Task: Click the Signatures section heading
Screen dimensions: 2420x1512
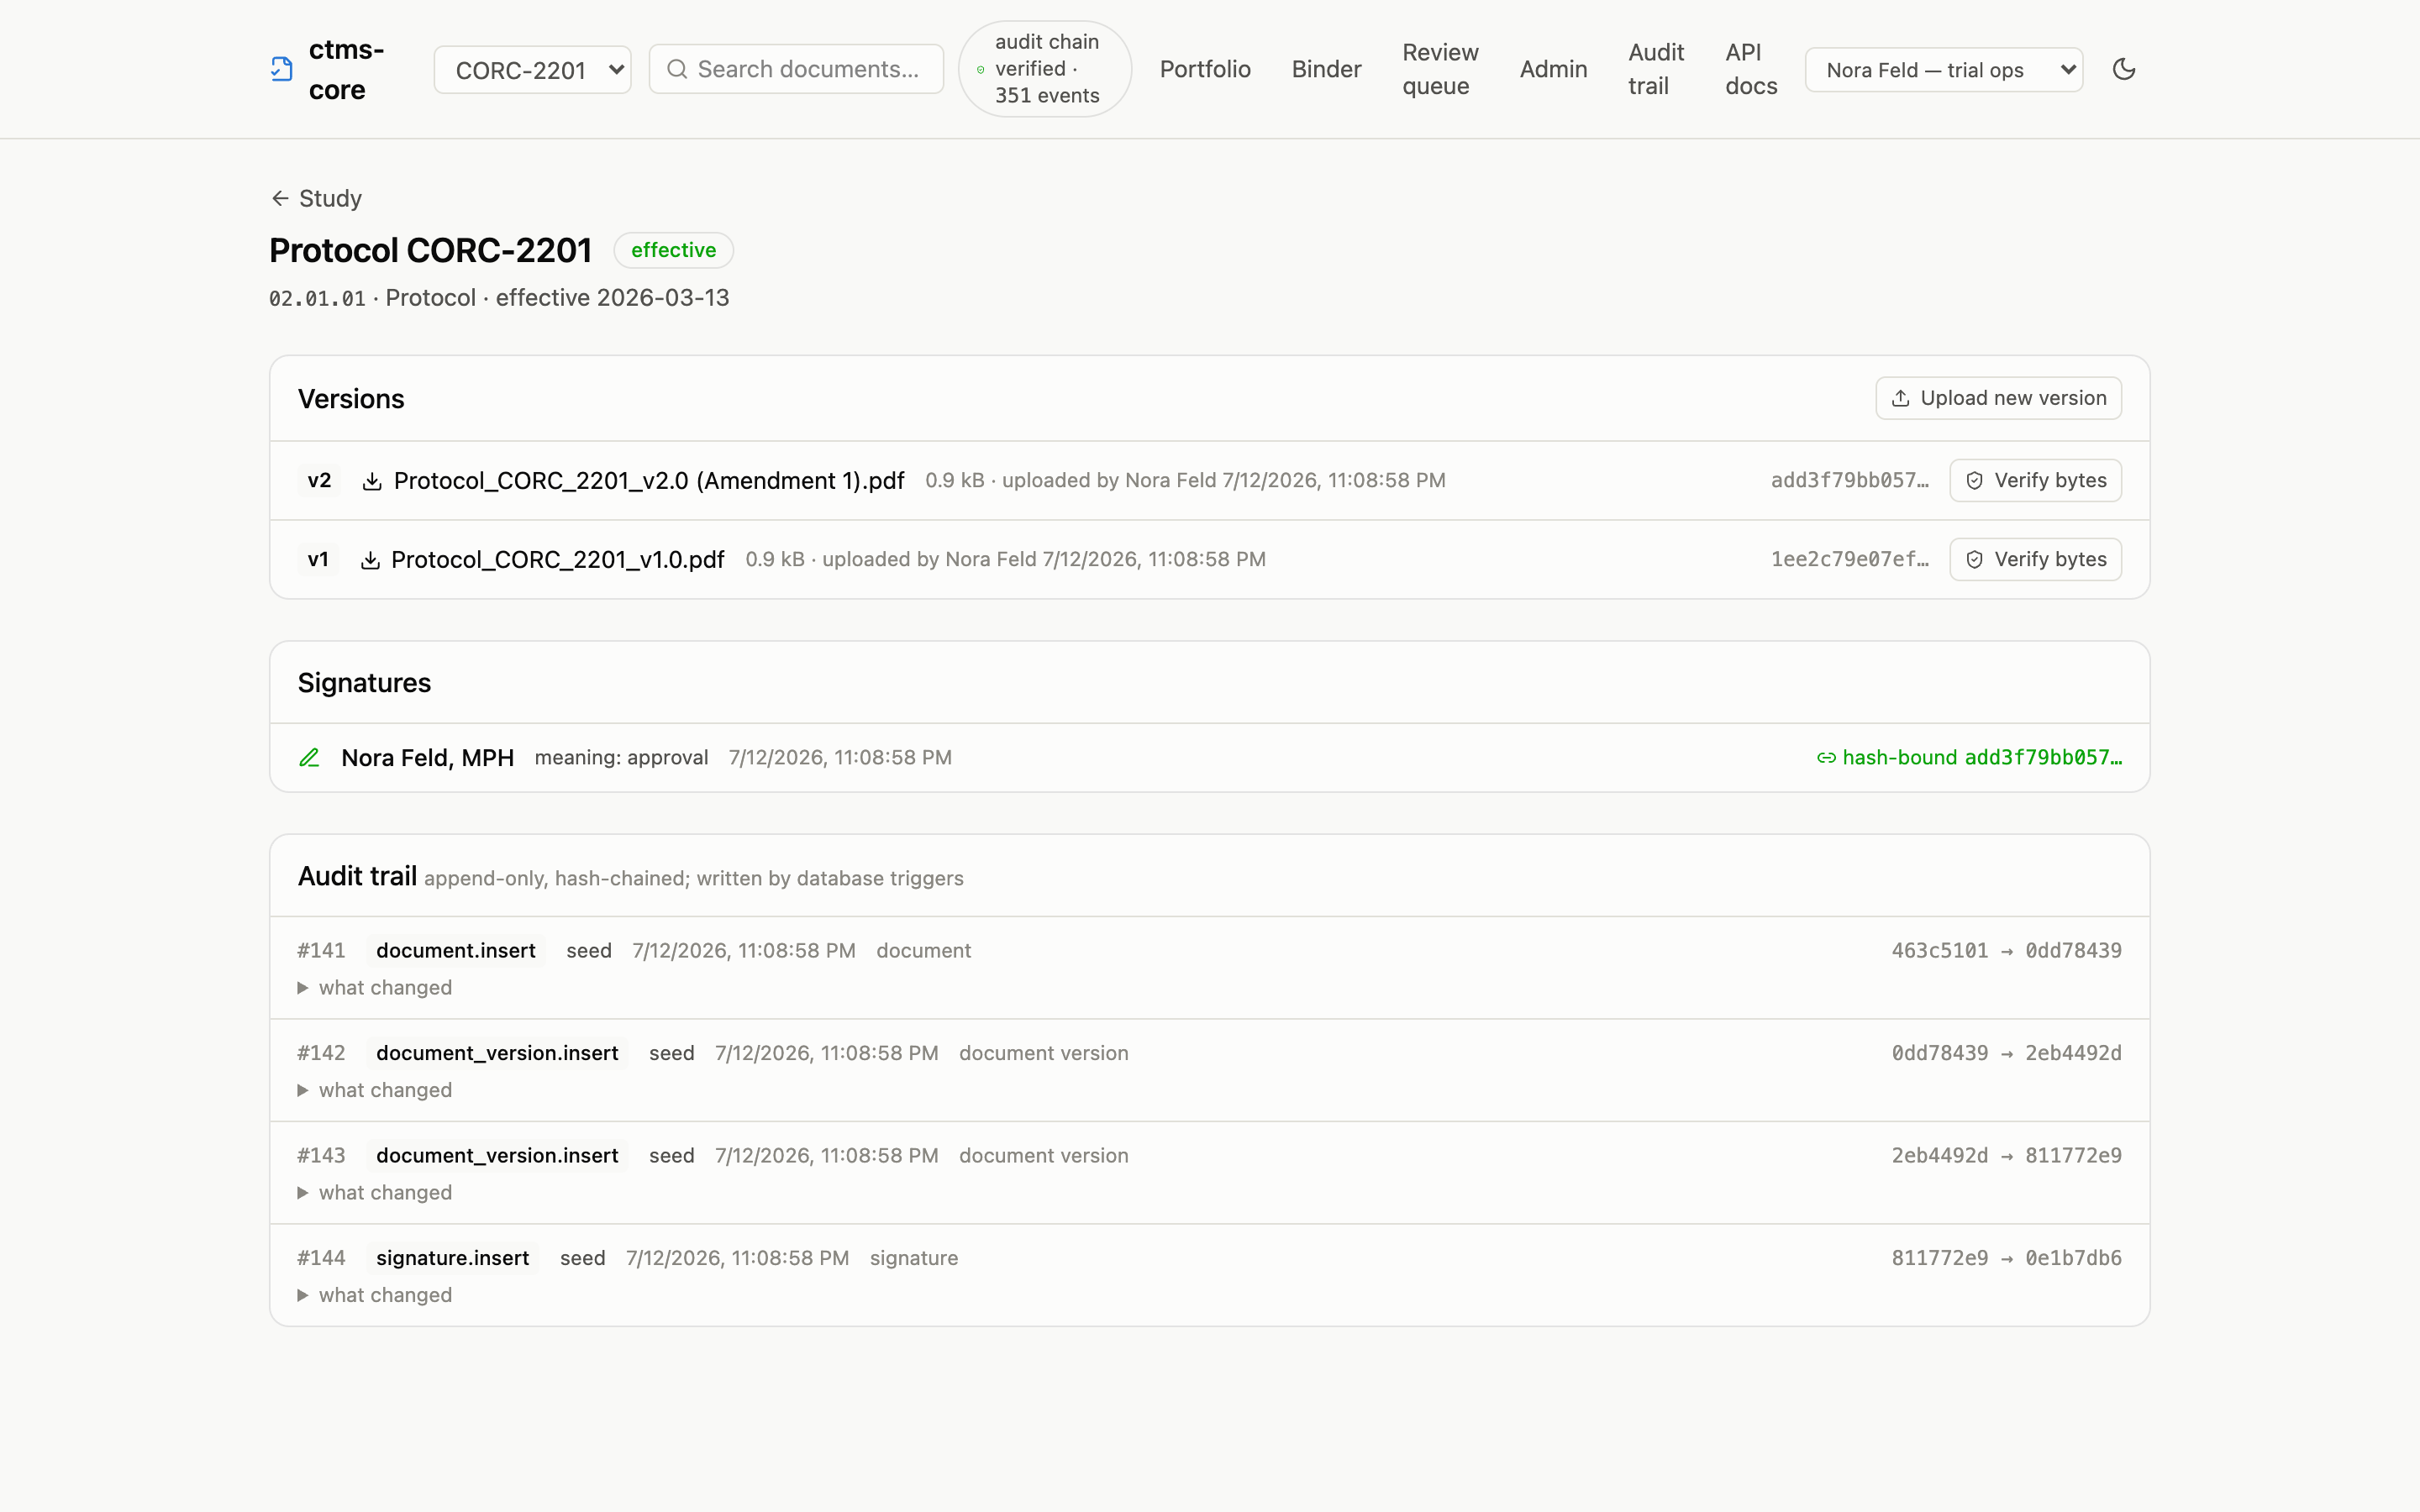Action: point(364,683)
